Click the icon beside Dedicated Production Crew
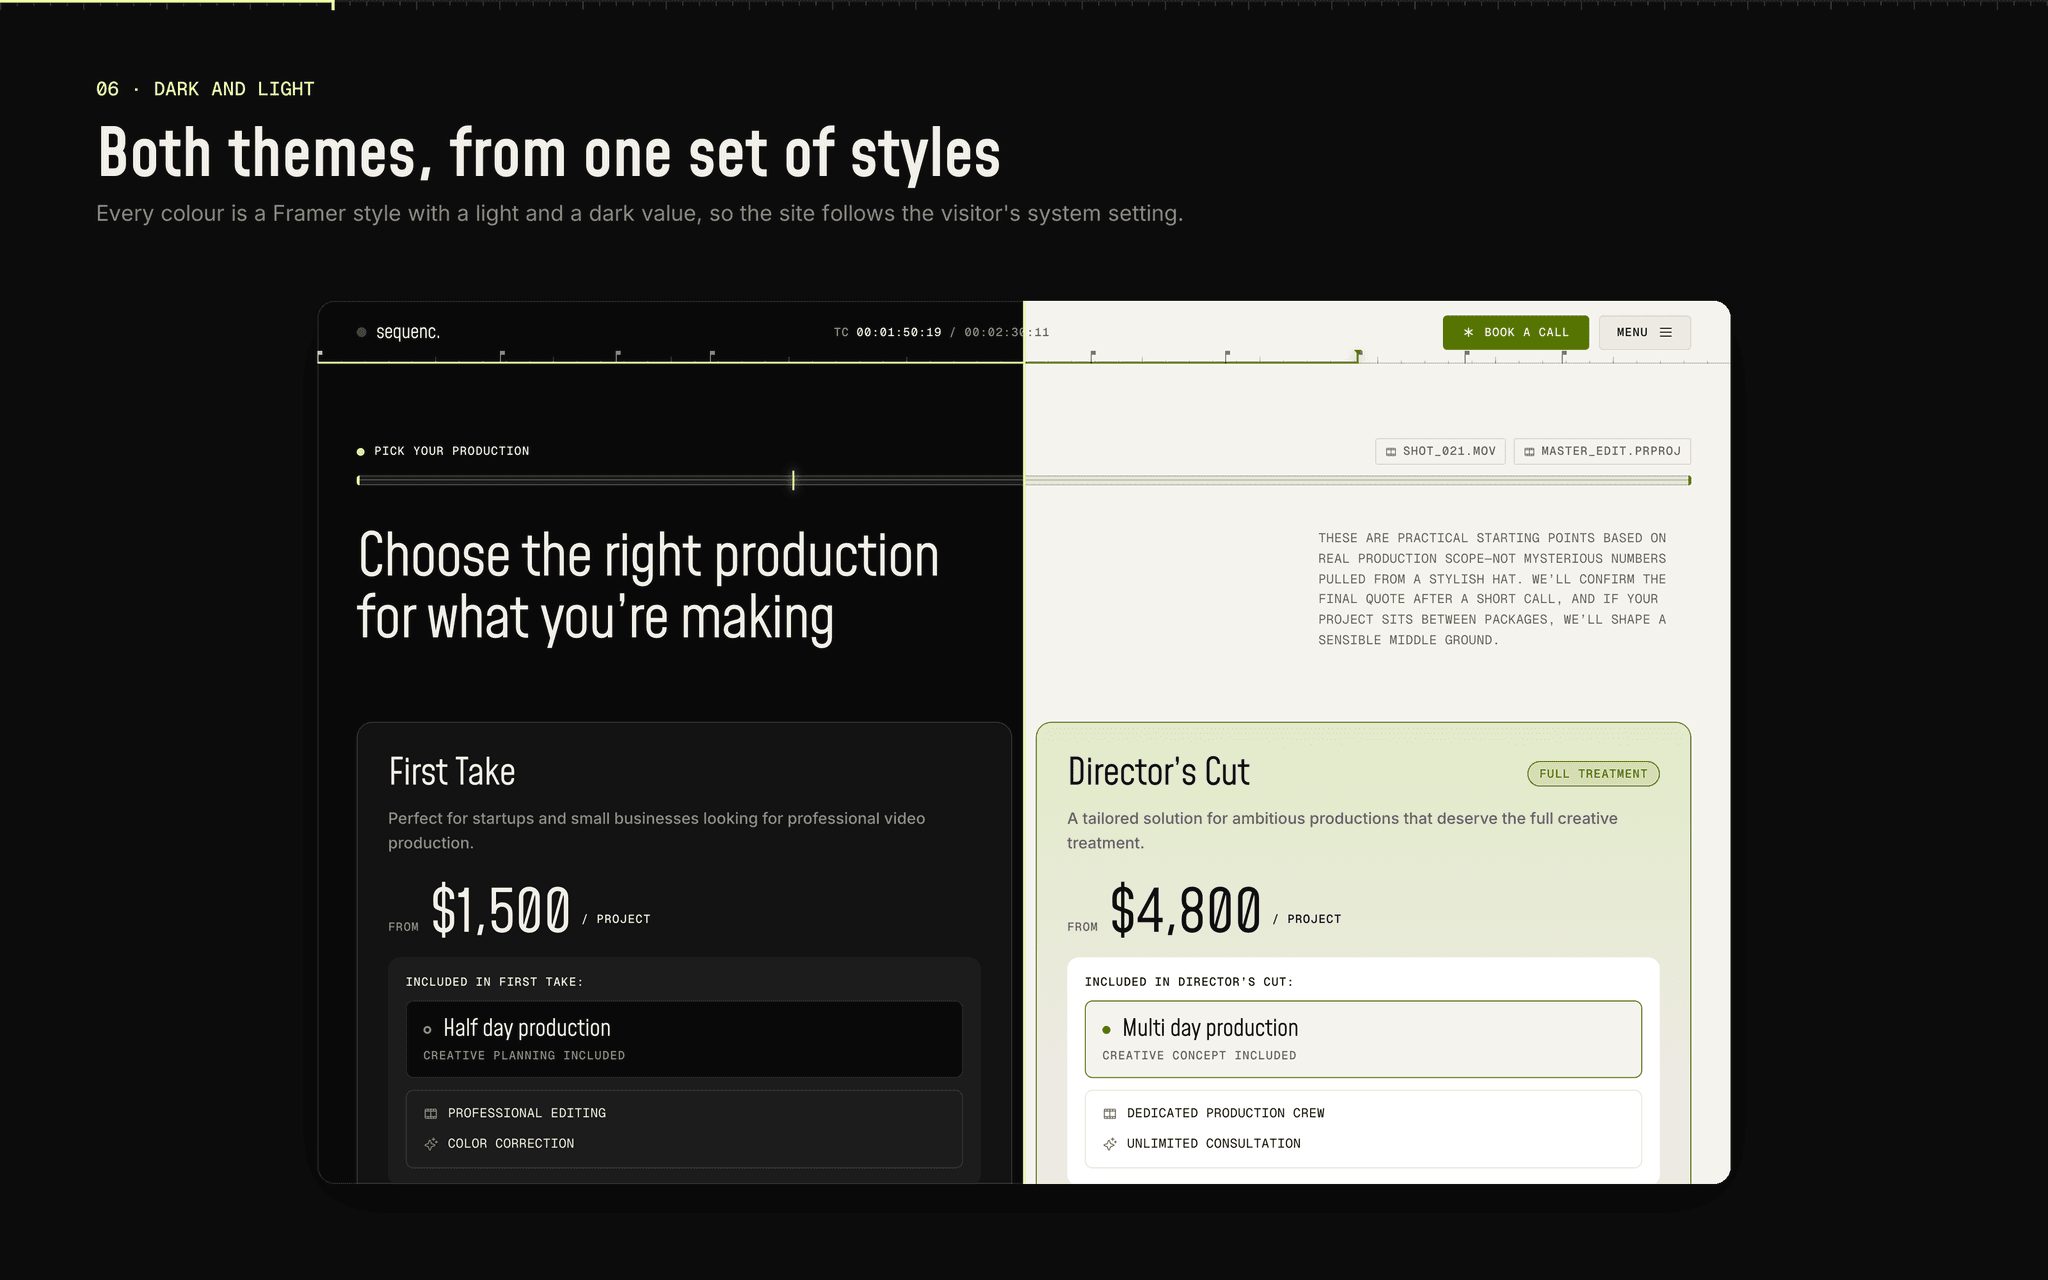This screenshot has width=2048, height=1280. click(x=1110, y=1113)
